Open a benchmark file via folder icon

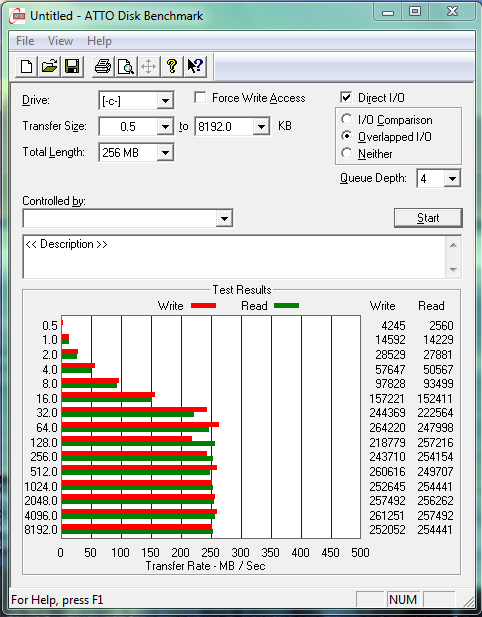coord(49,66)
